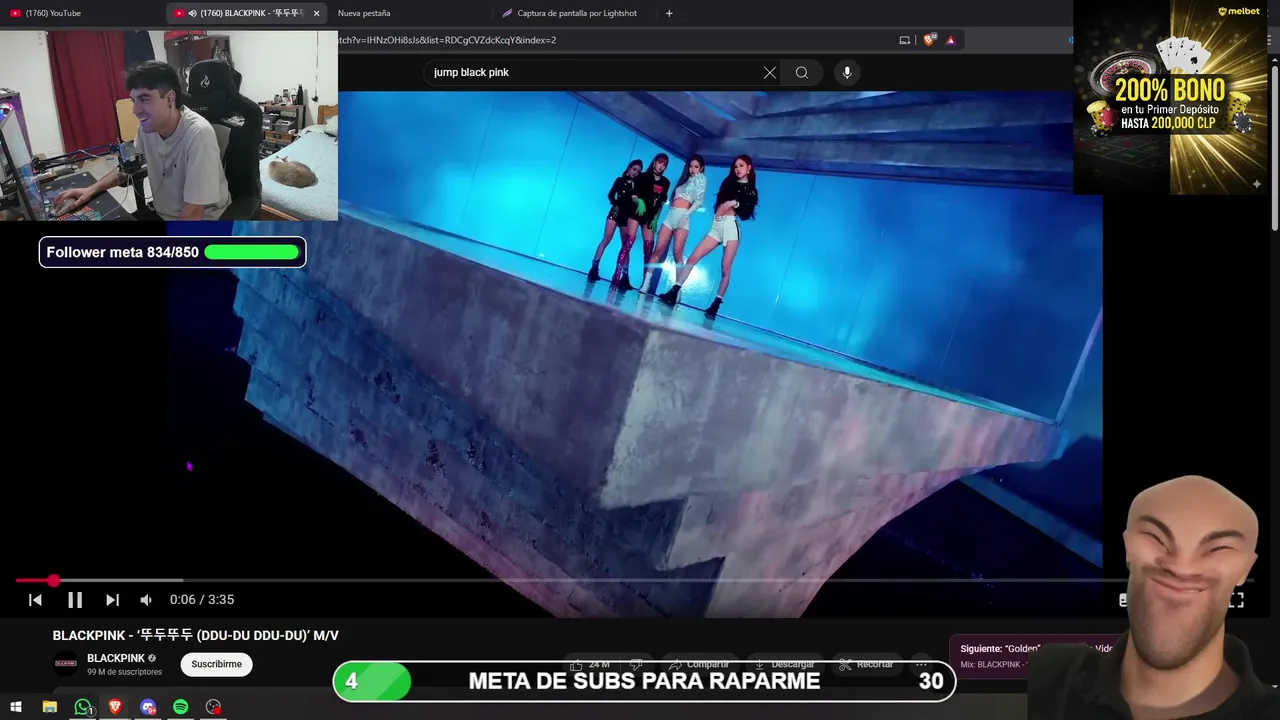This screenshot has height=720, width=1280.
Task: Switch to the '(1760) YouTube' tab
Action: point(80,13)
